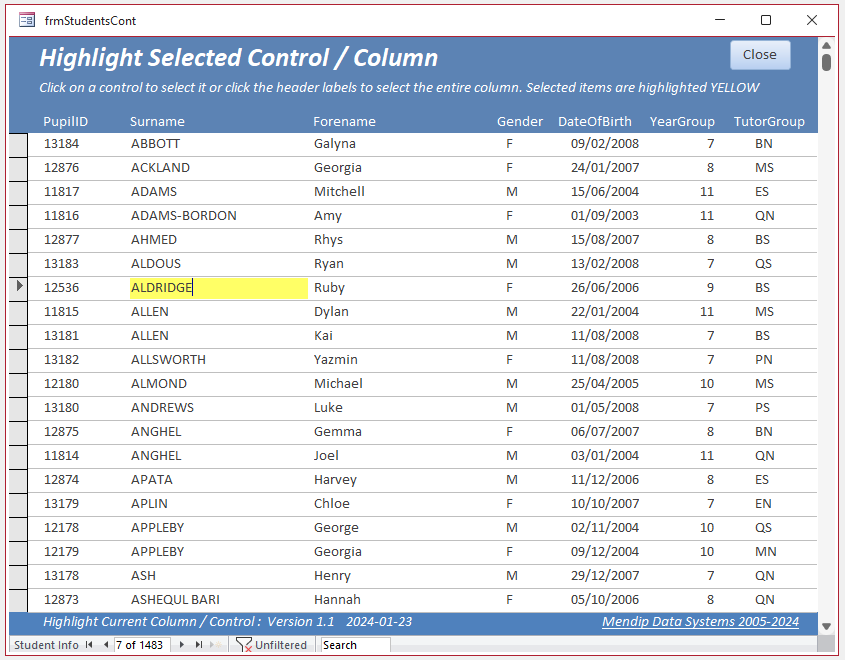
Task: Click the Unfiltered filter funnel icon
Action: [x=244, y=644]
